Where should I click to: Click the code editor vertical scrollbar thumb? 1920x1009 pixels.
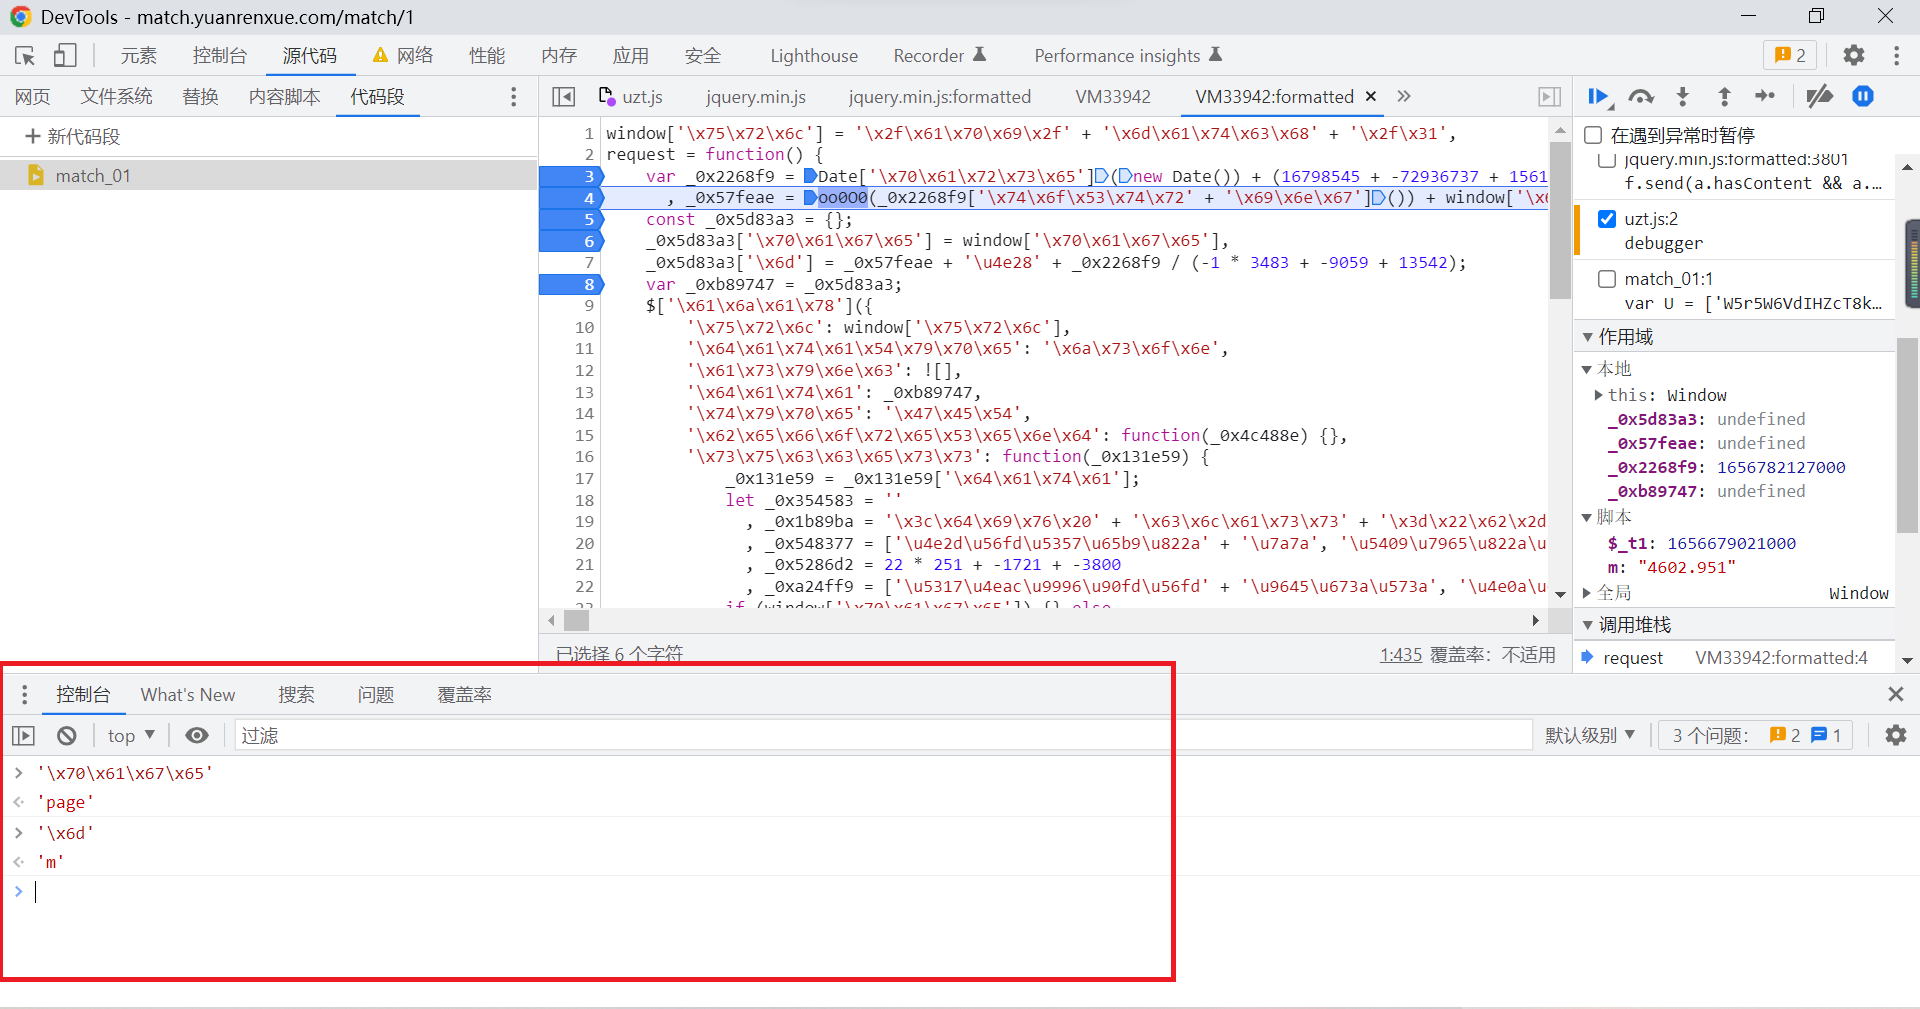(x=1560, y=220)
